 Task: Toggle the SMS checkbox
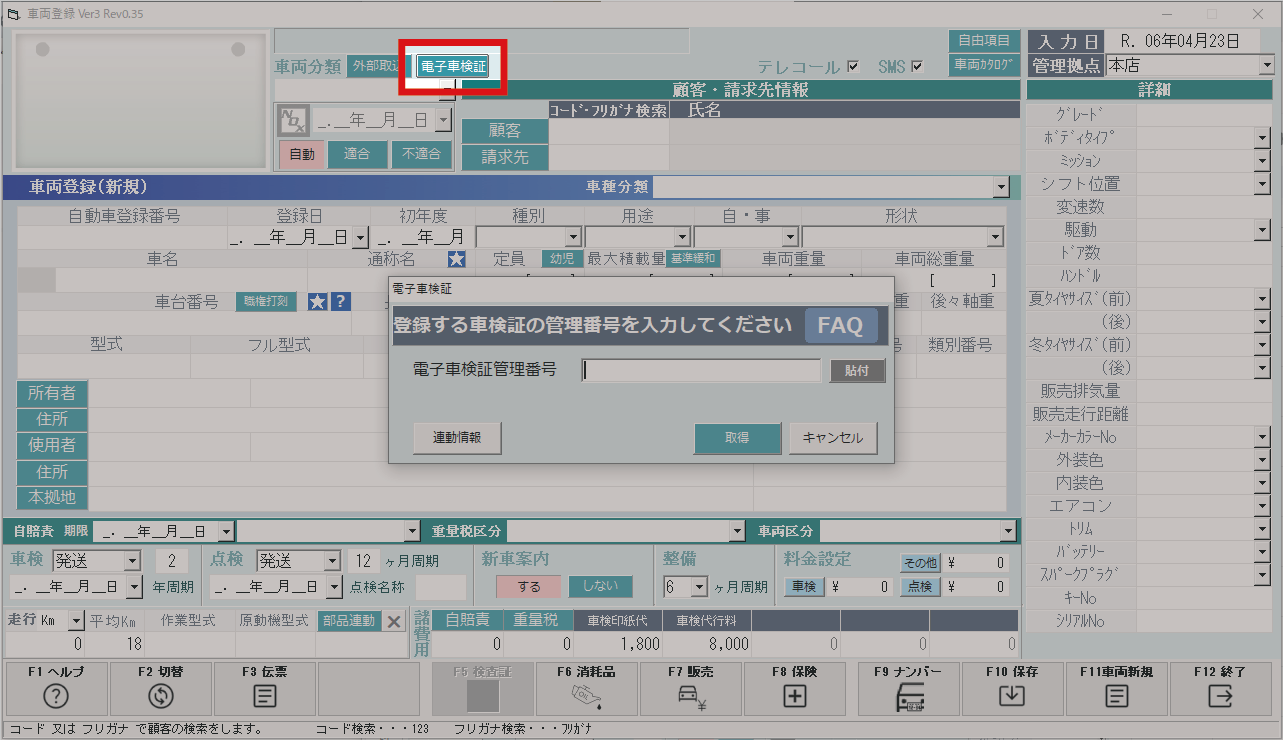[917, 67]
